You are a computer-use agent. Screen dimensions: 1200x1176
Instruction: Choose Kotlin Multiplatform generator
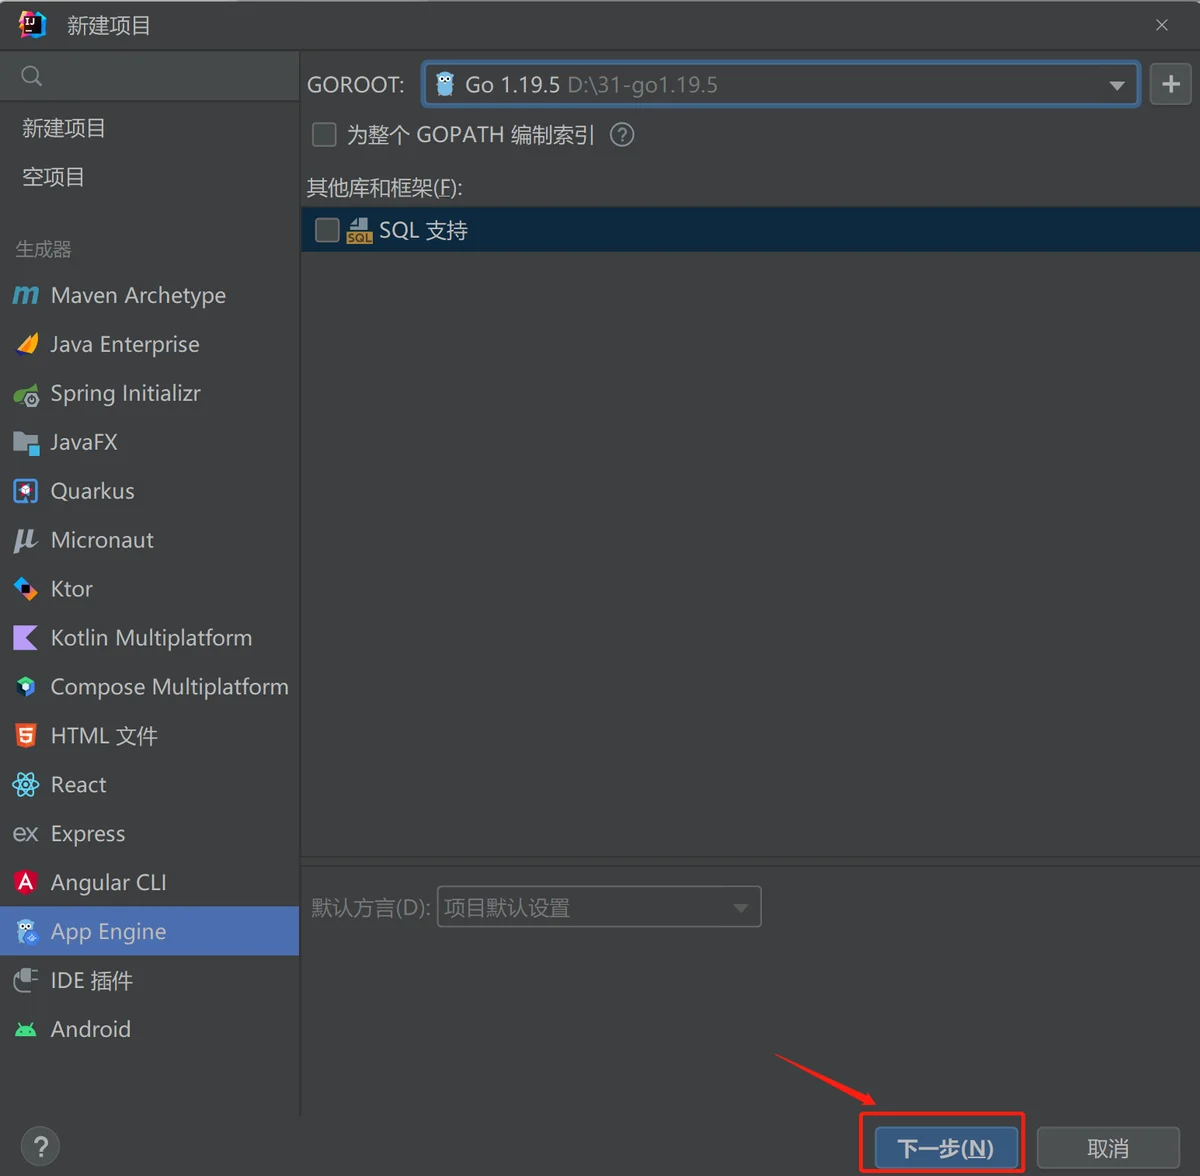pos(150,638)
